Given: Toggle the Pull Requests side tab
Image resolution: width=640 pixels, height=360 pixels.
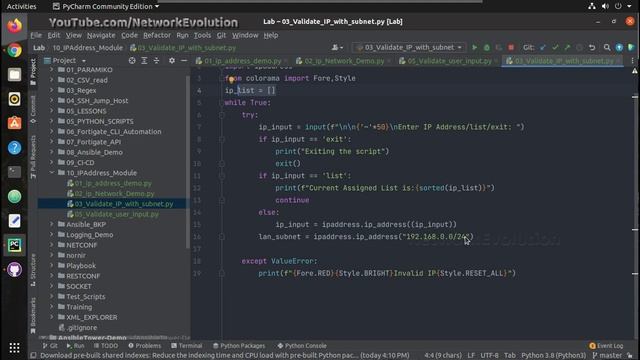Looking at the screenshot, I should 33,156.
